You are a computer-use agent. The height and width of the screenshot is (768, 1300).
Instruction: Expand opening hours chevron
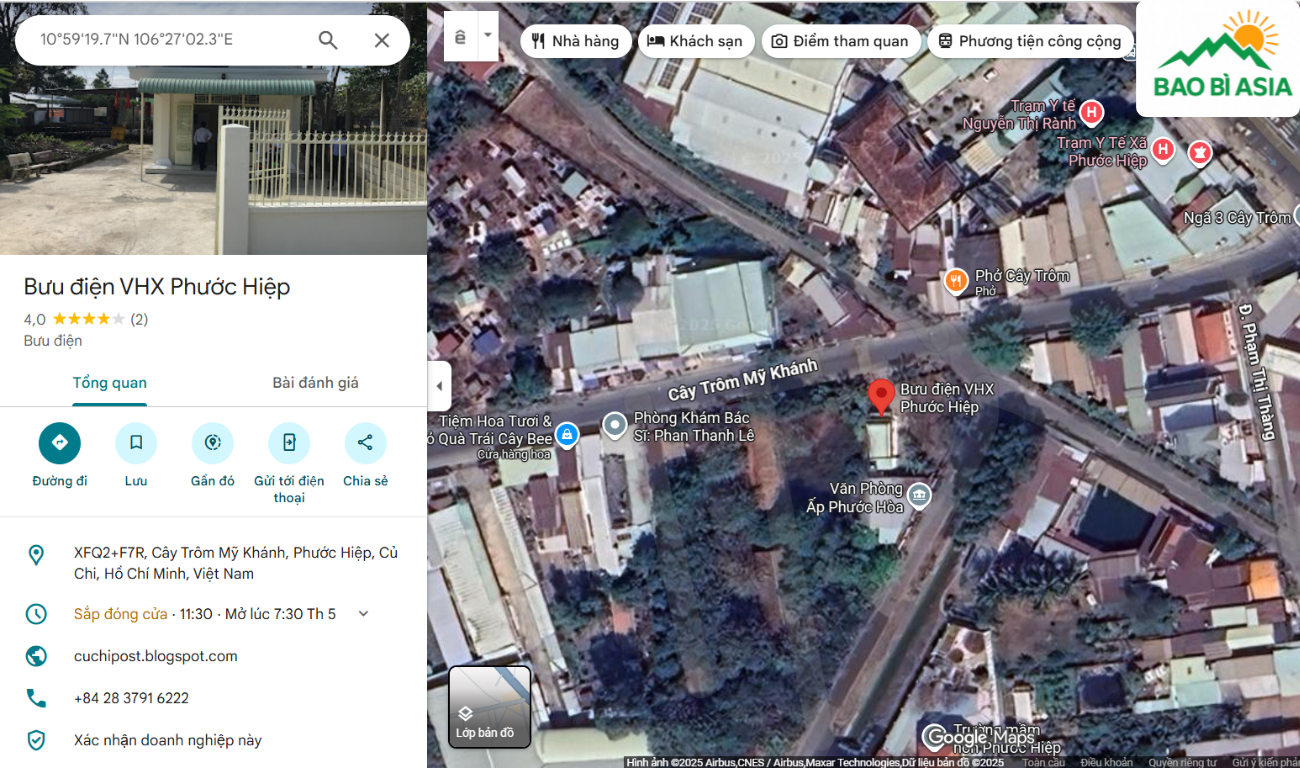tap(363, 614)
